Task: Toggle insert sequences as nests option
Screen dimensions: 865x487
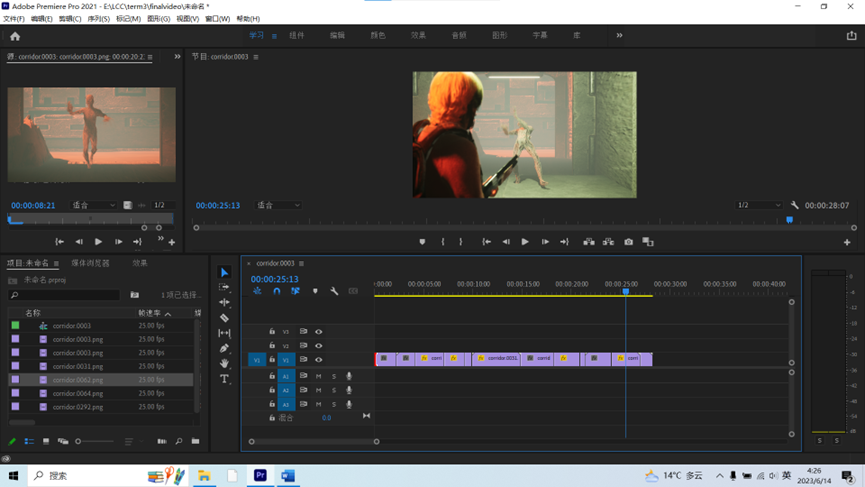Action: pyautogui.click(x=257, y=291)
